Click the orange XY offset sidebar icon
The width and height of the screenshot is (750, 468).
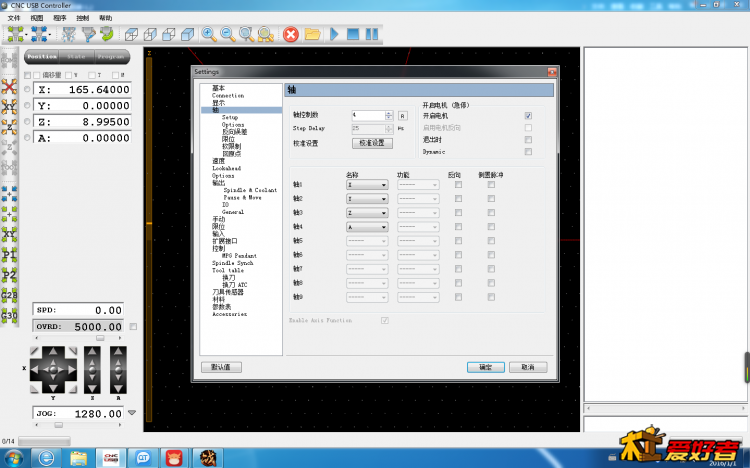[9, 106]
